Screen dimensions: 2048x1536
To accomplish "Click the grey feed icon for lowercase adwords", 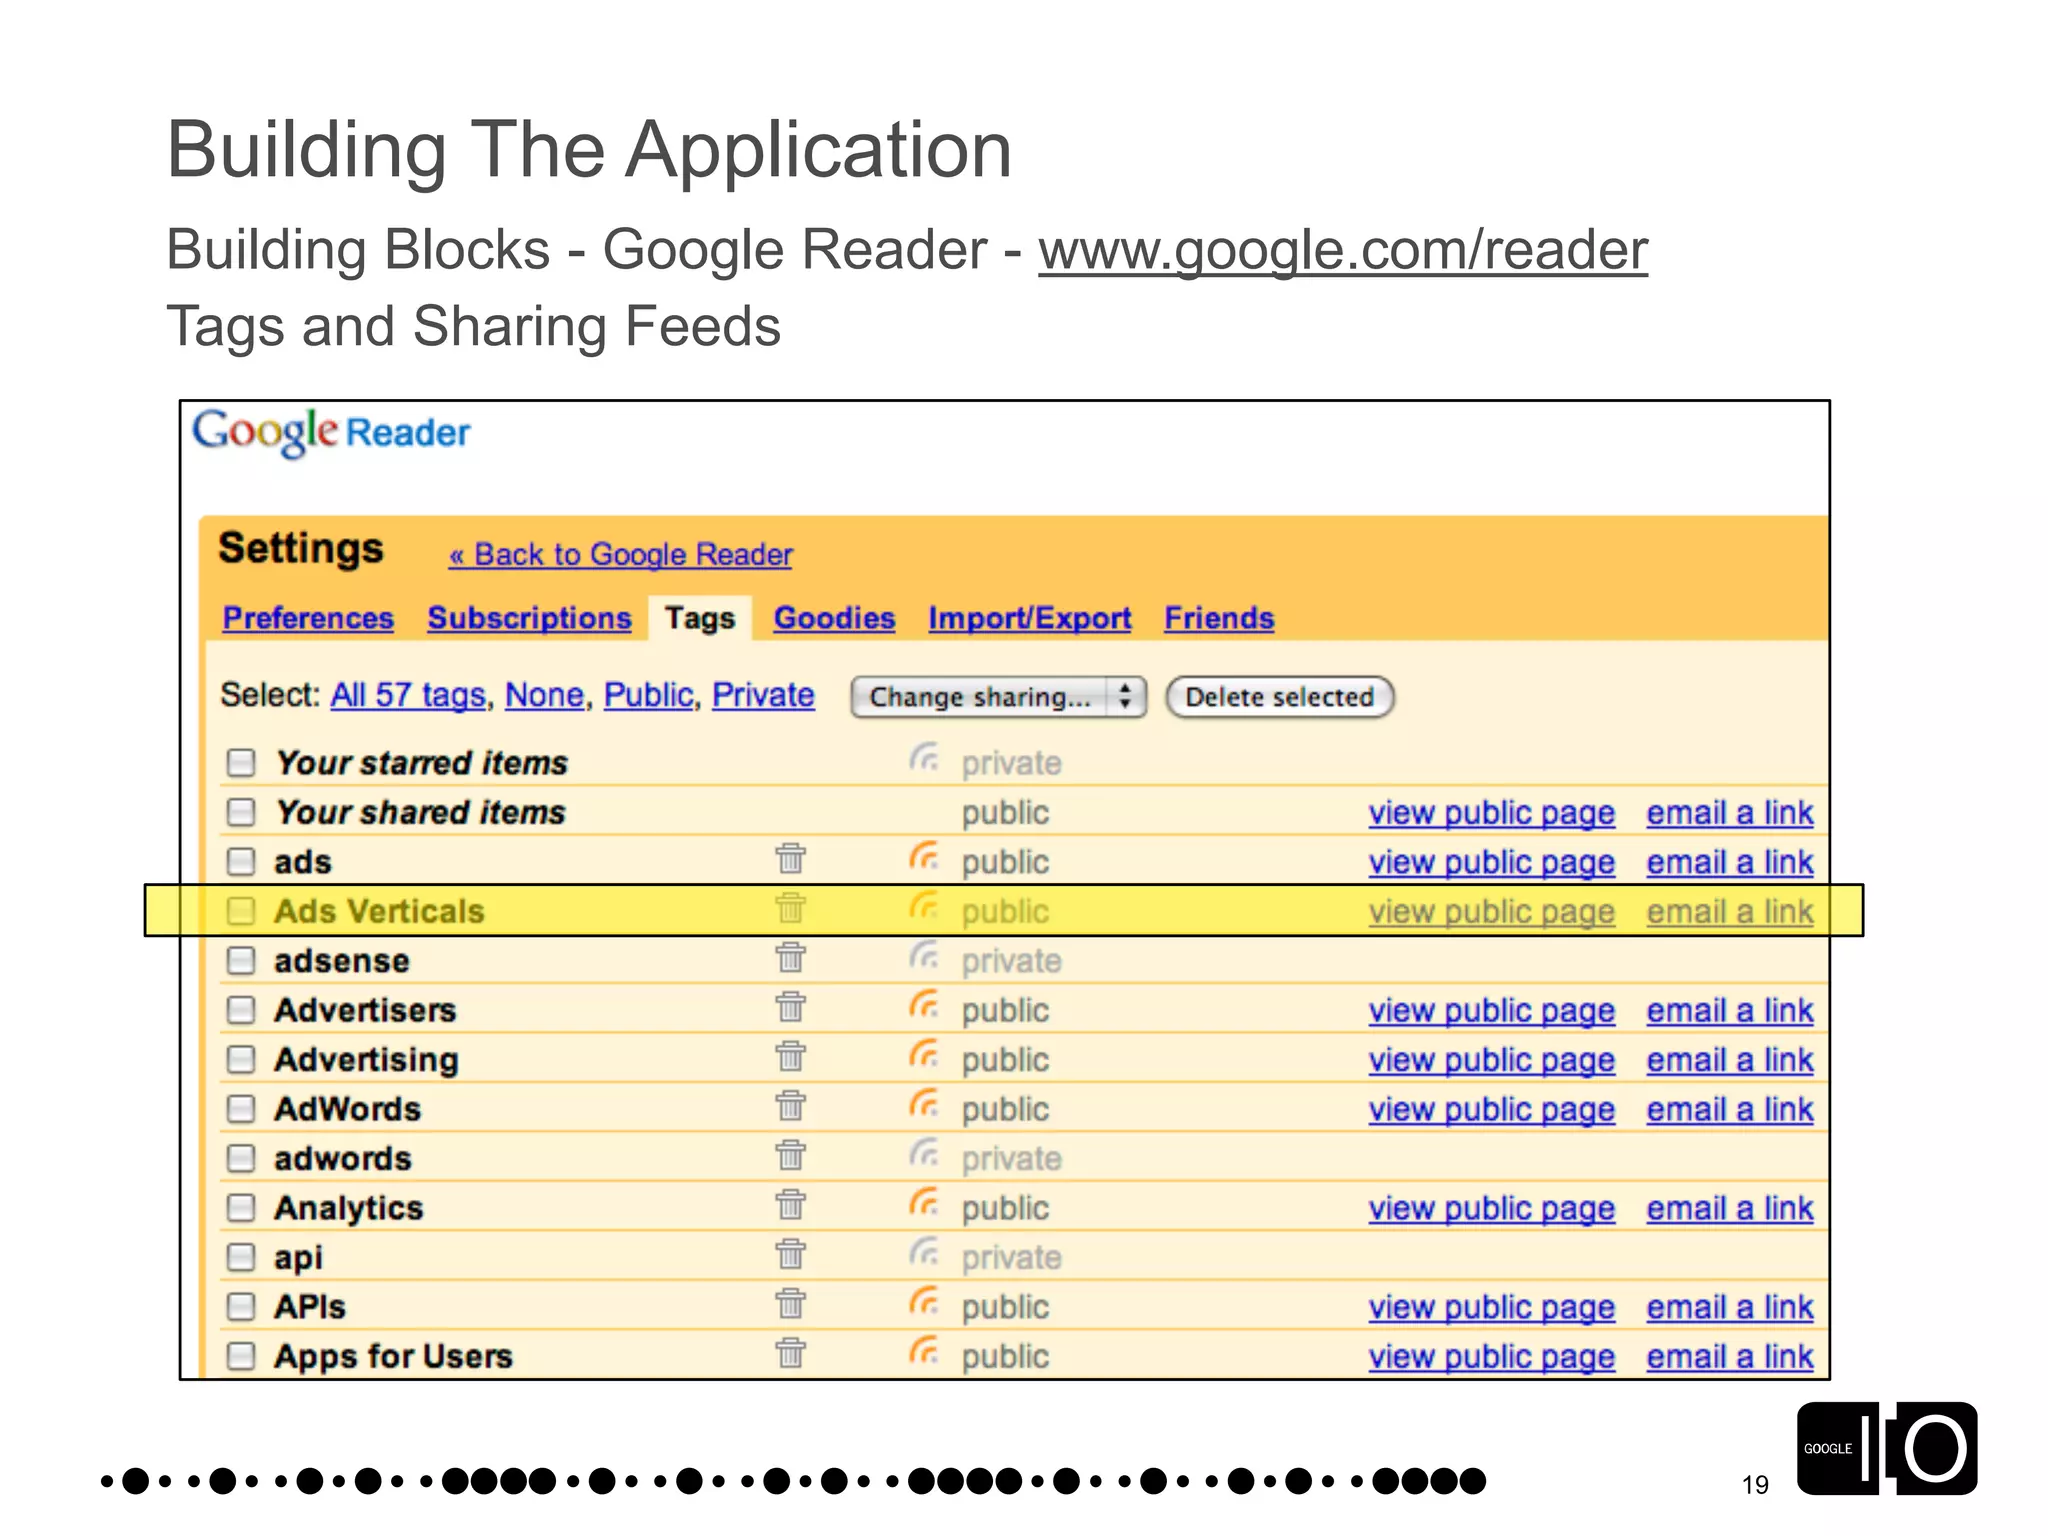I will pyautogui.click(x=924, y=1154).
